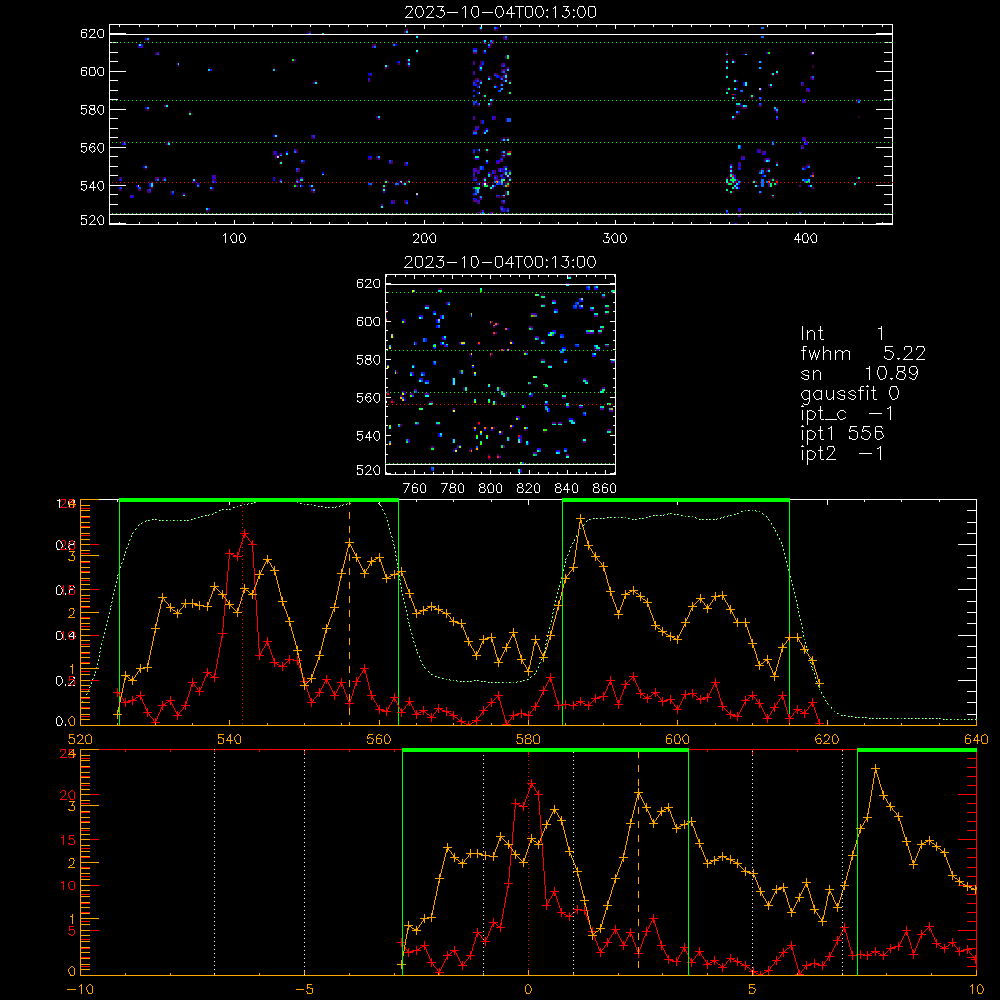The height and width of the screenshot is (1000, 1000).
Task: Click the orange dashed vertical marker in bottom plot
Action: [x=638, y=862]
